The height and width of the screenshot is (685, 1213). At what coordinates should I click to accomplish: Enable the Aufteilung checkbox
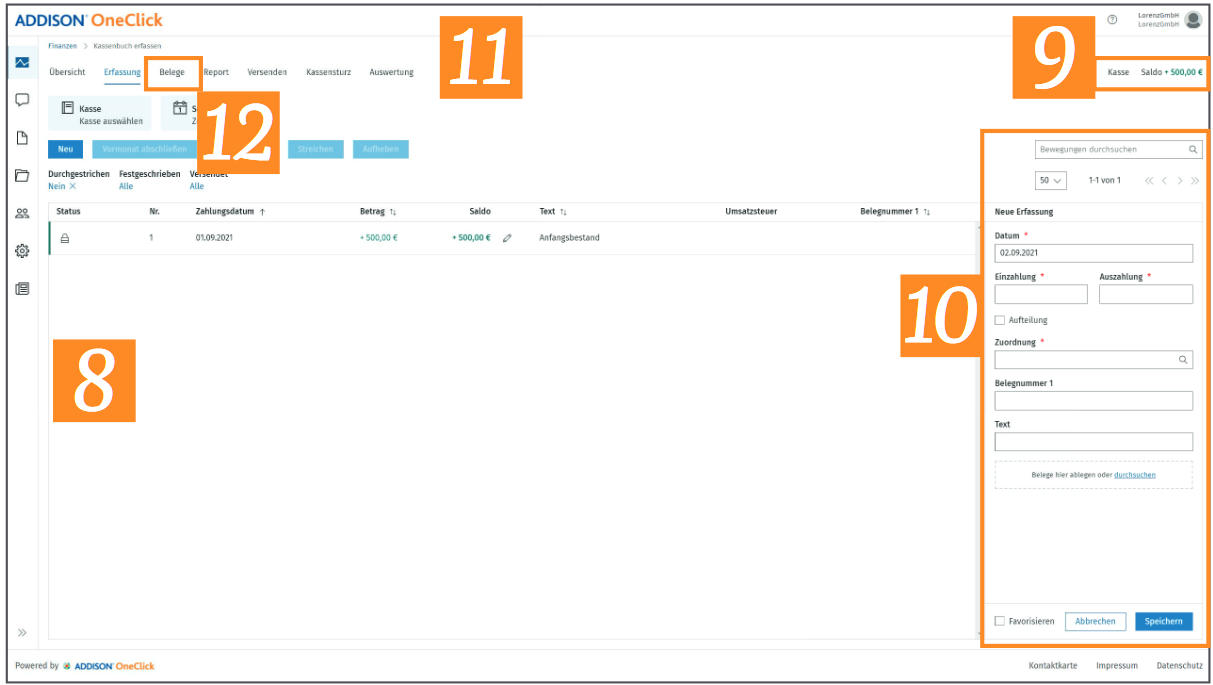[x=1000, y=320]
